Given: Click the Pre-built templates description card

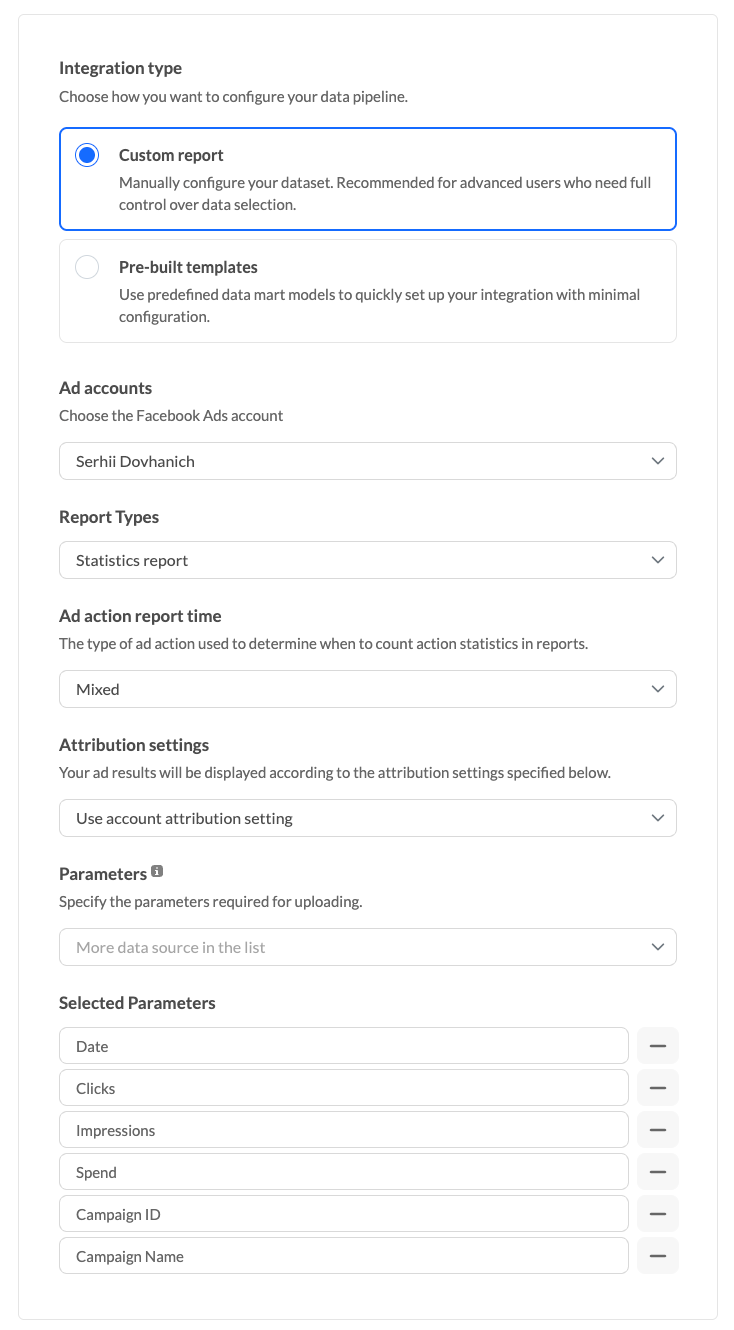Looking at the screenshot, I should coord(367,290).
